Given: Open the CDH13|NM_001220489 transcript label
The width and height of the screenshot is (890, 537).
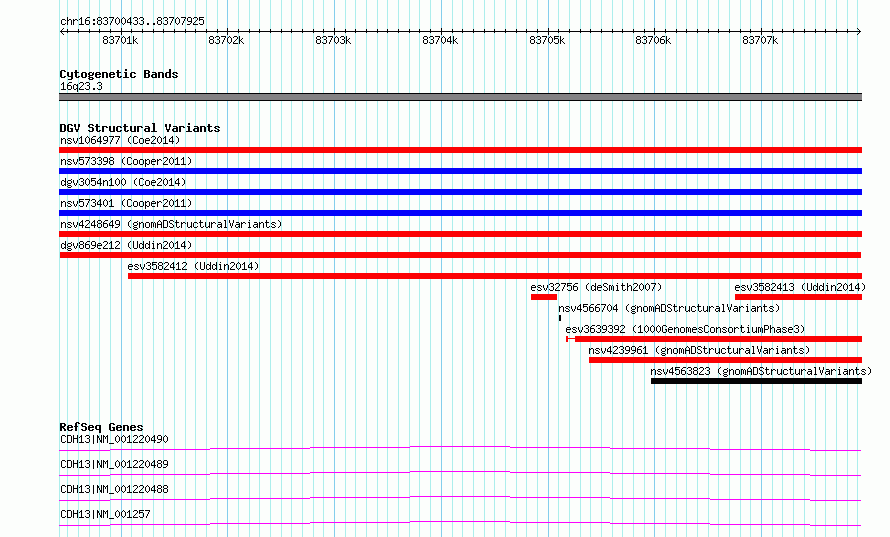Looking at the screenshot, I should click(114, 464).
